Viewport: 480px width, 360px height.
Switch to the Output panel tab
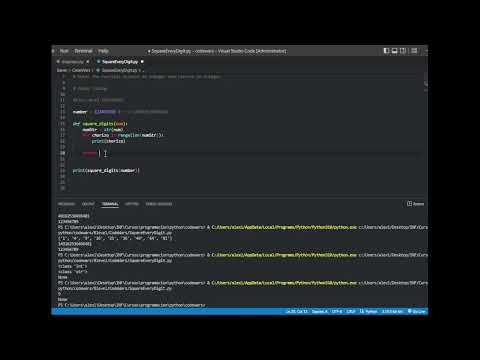[88, 204]
